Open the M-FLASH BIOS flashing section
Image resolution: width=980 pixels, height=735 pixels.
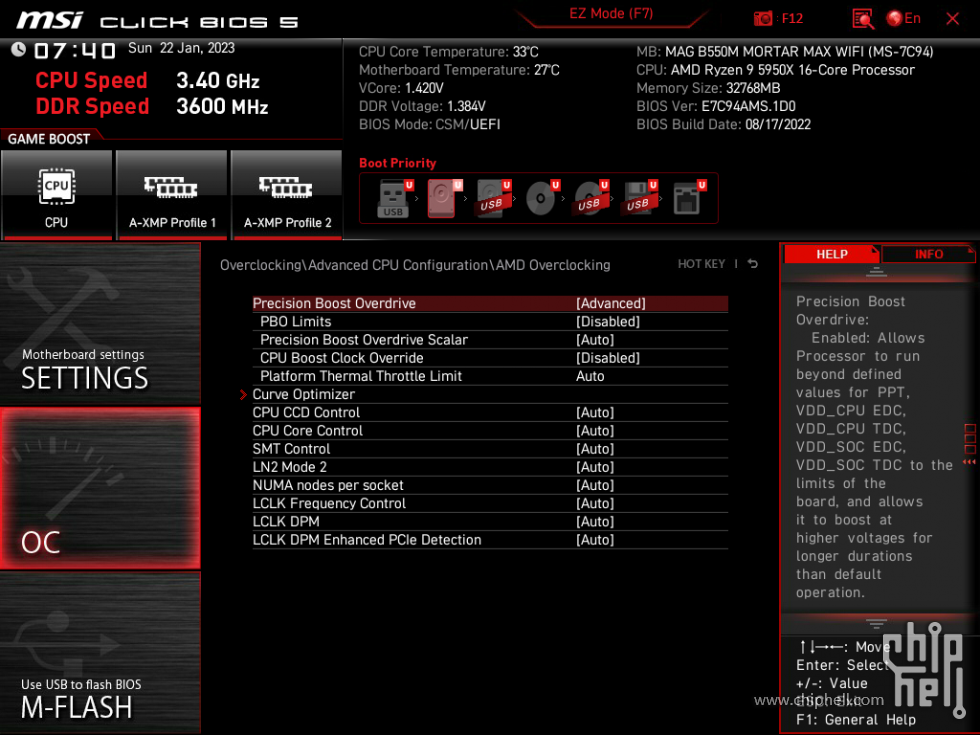[100, 653]
